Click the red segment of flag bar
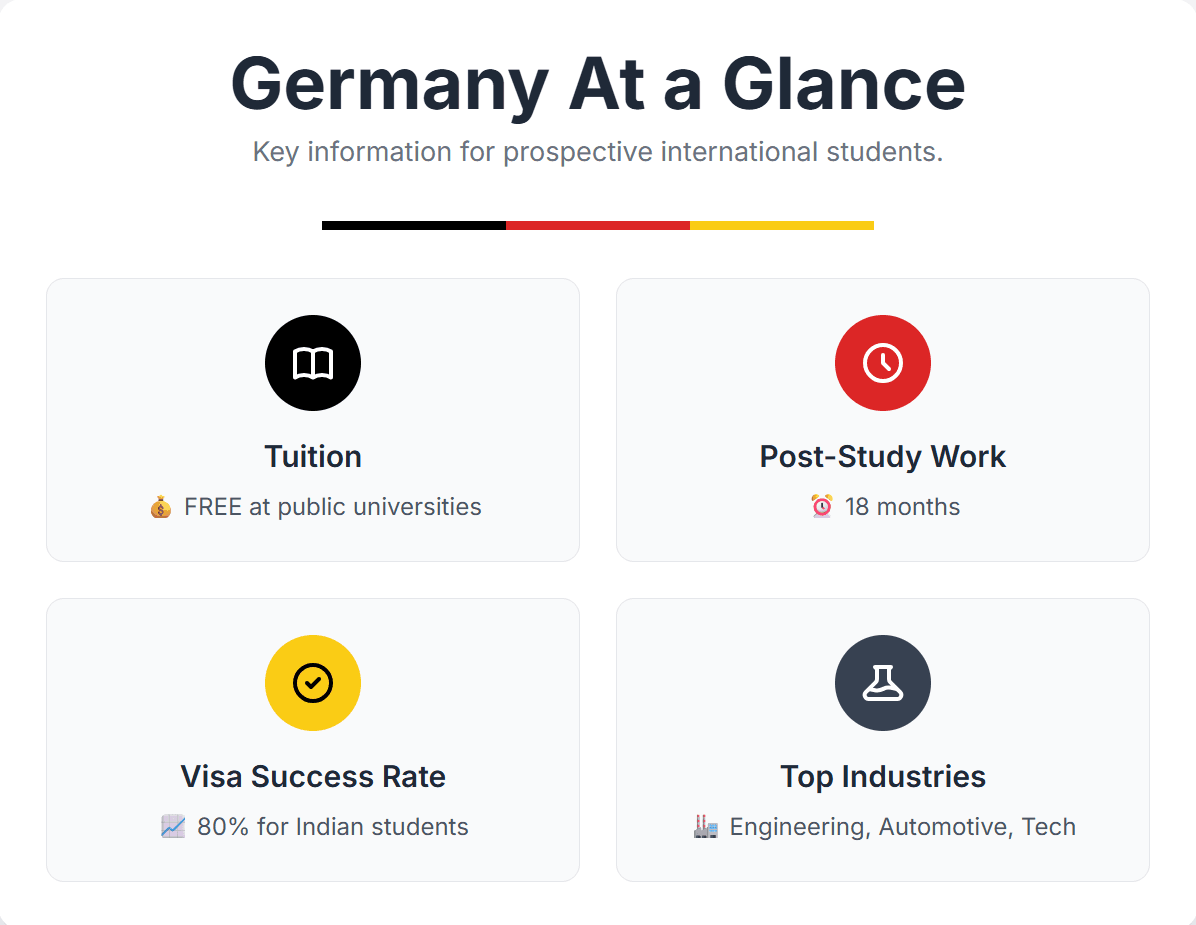The width and height of the screenshot is (1196, 925). (x=598, y=226)
